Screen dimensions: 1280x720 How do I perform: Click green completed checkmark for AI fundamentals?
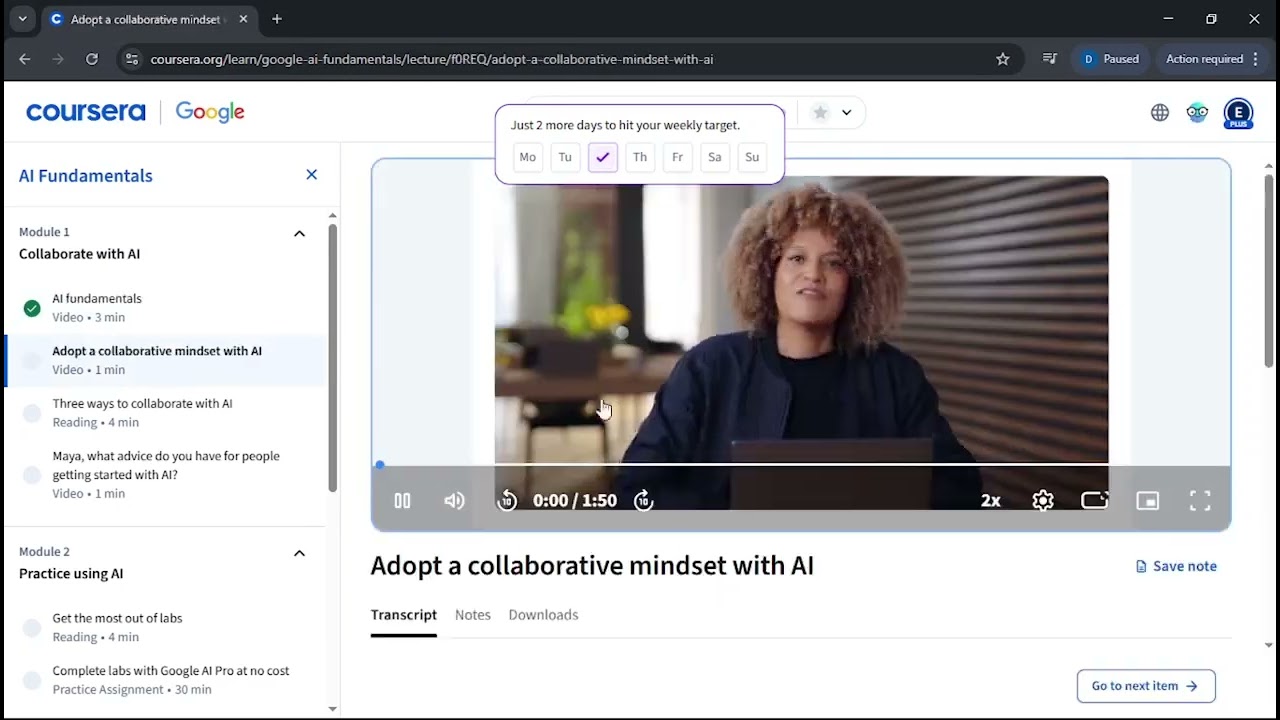pos(32,308)
